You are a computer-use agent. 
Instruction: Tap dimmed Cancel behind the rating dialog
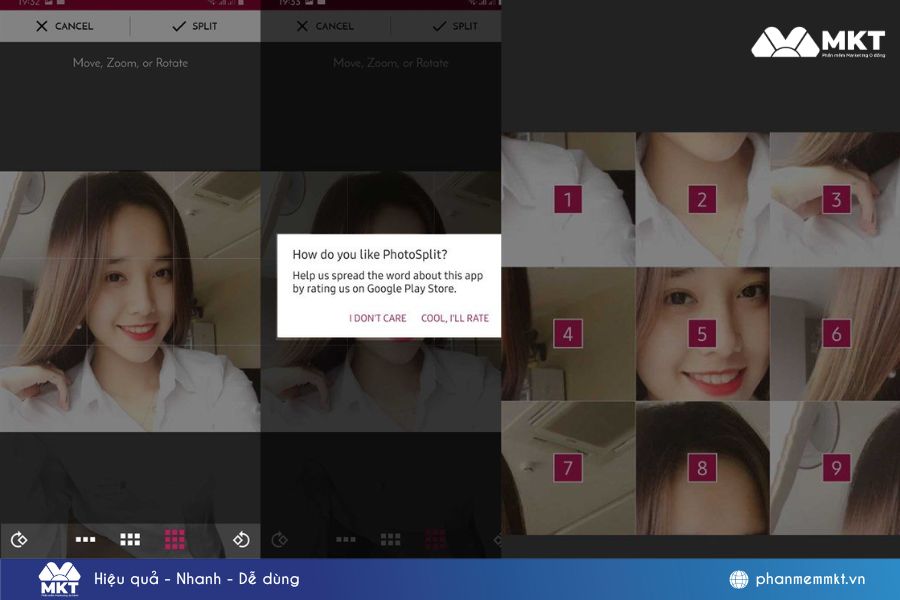click(325, 26)
